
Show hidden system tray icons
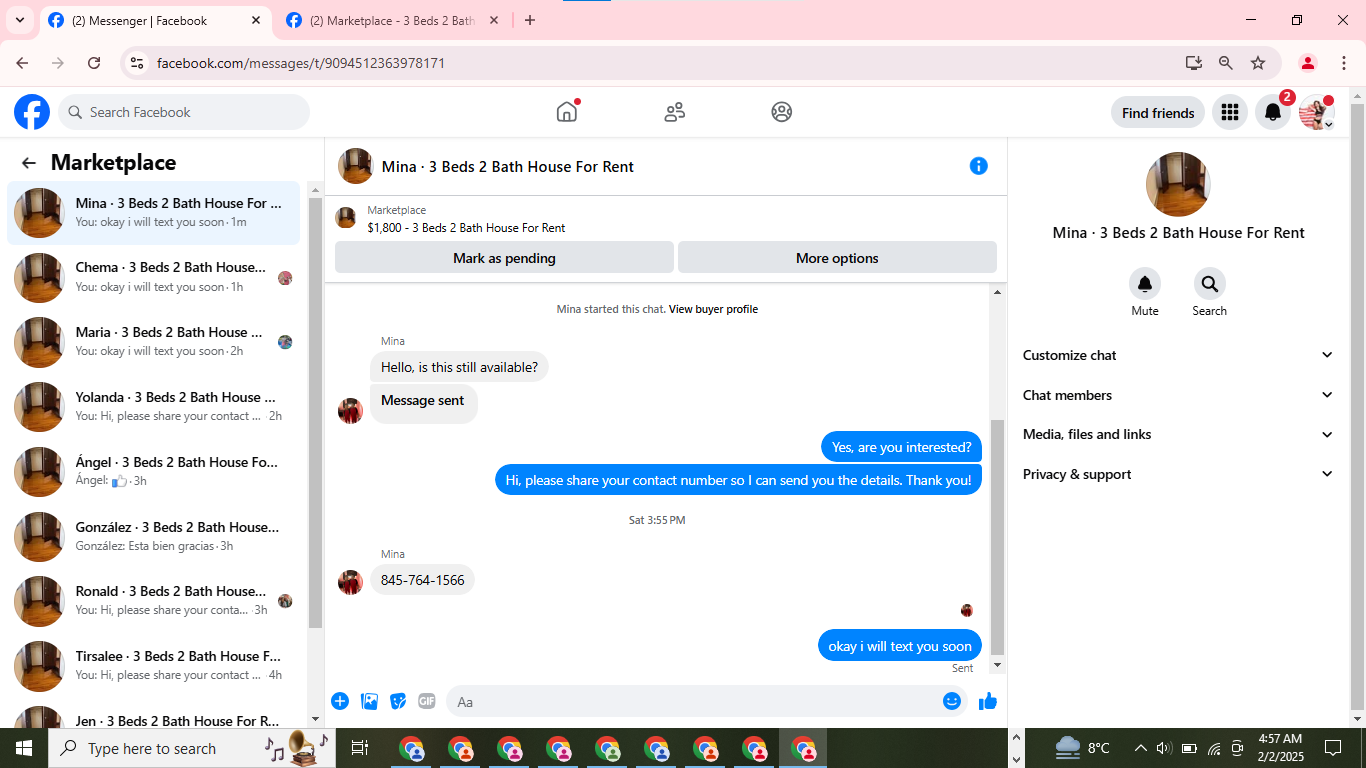[x=1140, y=748]
